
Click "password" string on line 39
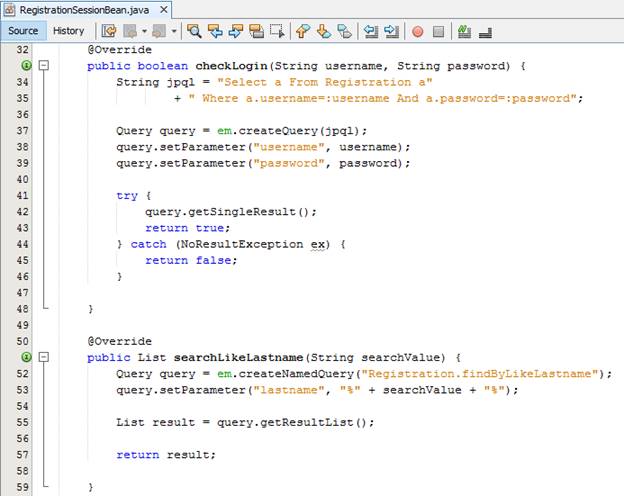pos(289,163)
